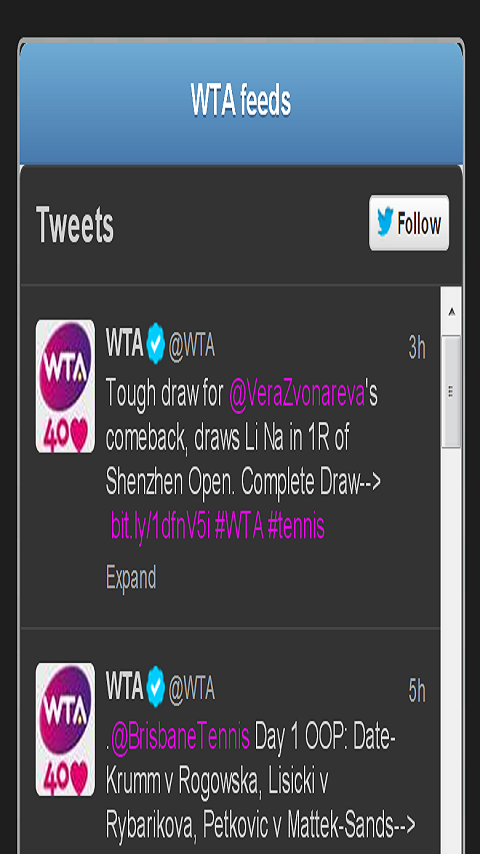Click the scrollbar track below the thumb

click(451, 648)
